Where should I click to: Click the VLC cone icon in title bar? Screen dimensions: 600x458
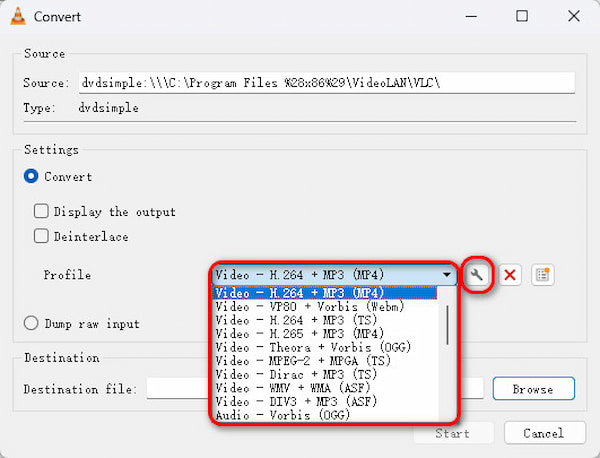[18, 16]
